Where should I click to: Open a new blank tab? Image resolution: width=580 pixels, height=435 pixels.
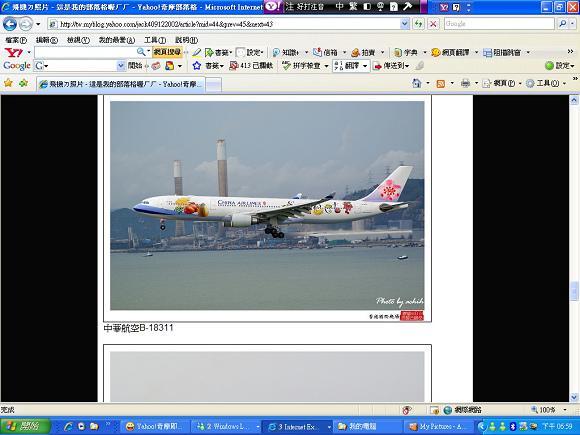tap(213, 85)
